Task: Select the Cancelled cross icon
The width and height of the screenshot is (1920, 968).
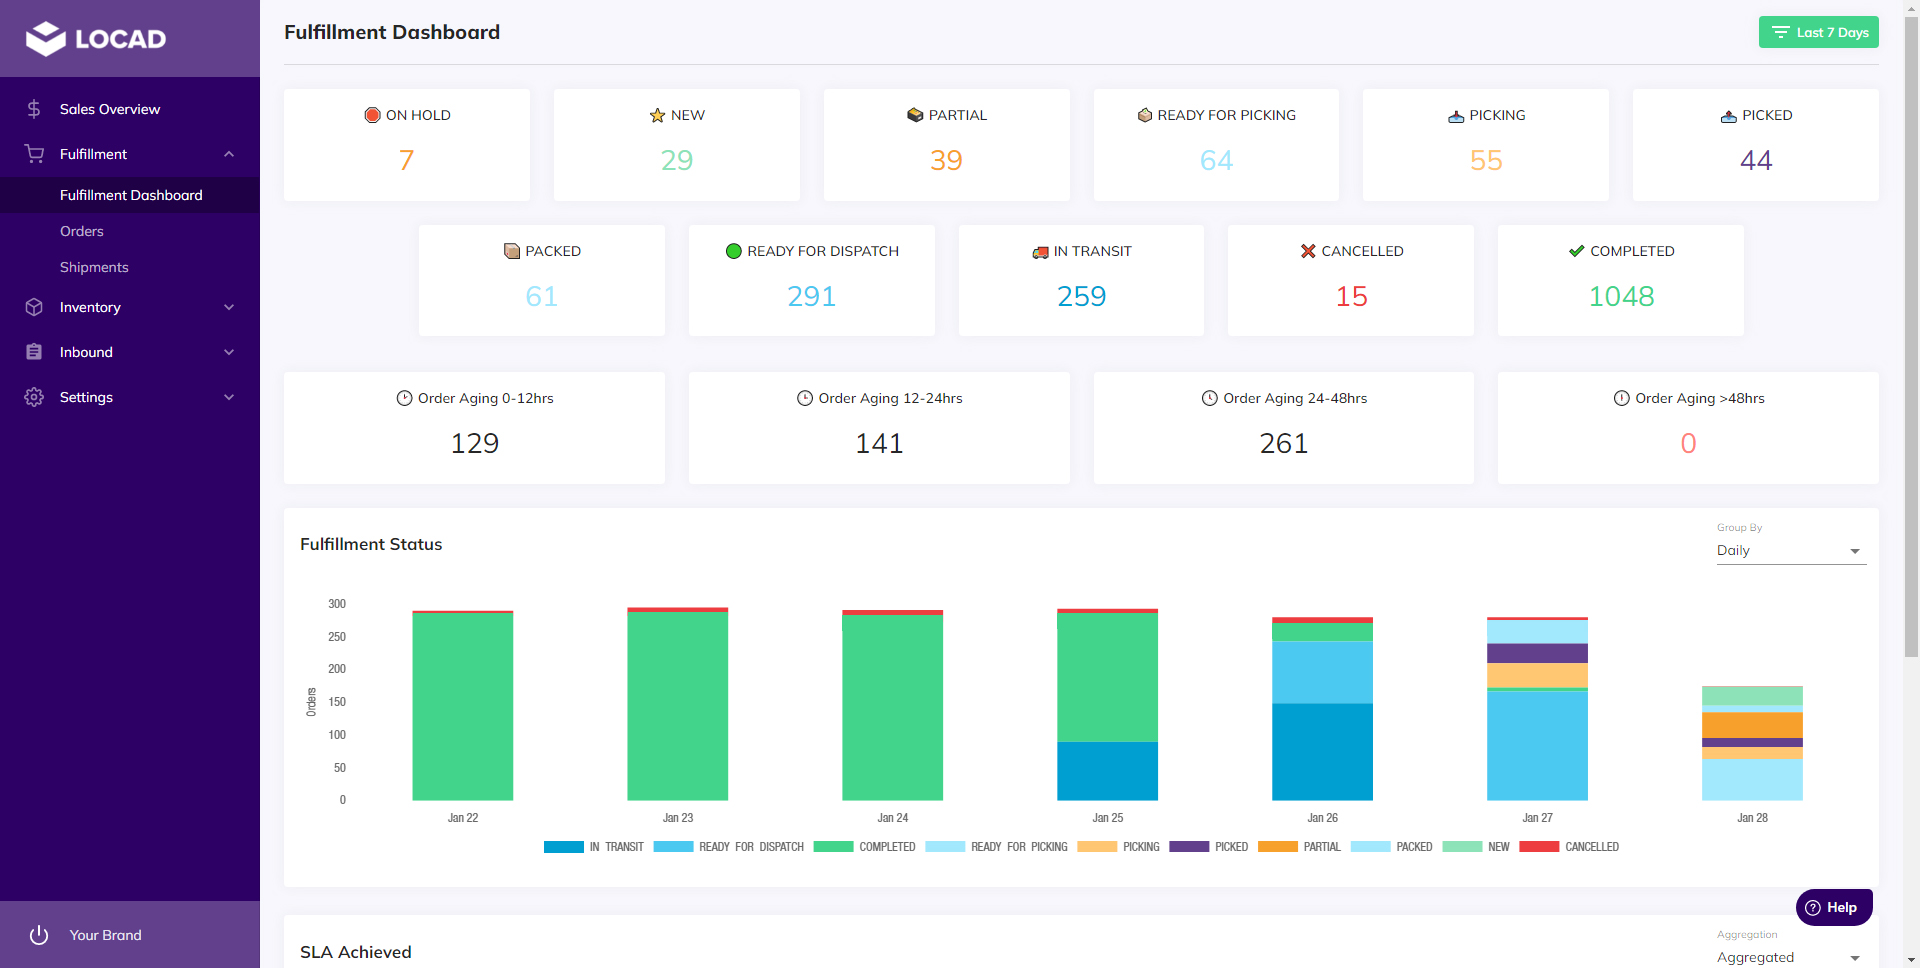Action: tap(1308, 251)
